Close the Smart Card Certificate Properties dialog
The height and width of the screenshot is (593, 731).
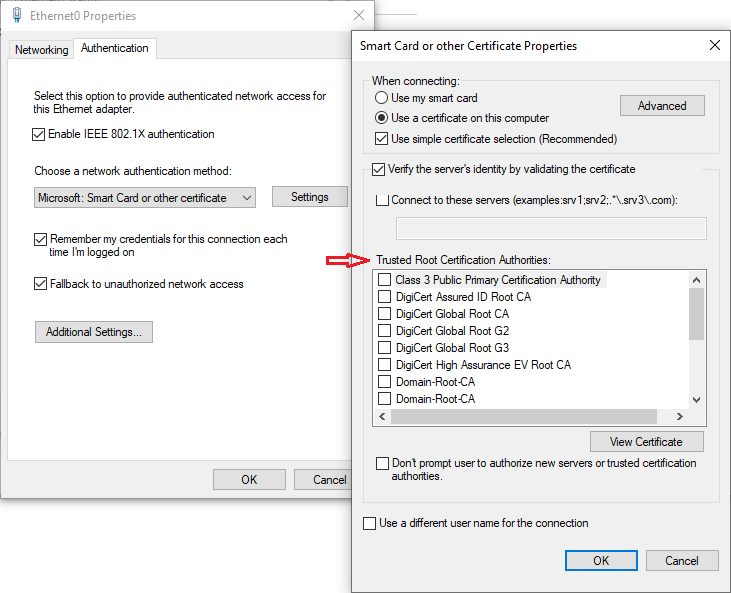(715, 45)
